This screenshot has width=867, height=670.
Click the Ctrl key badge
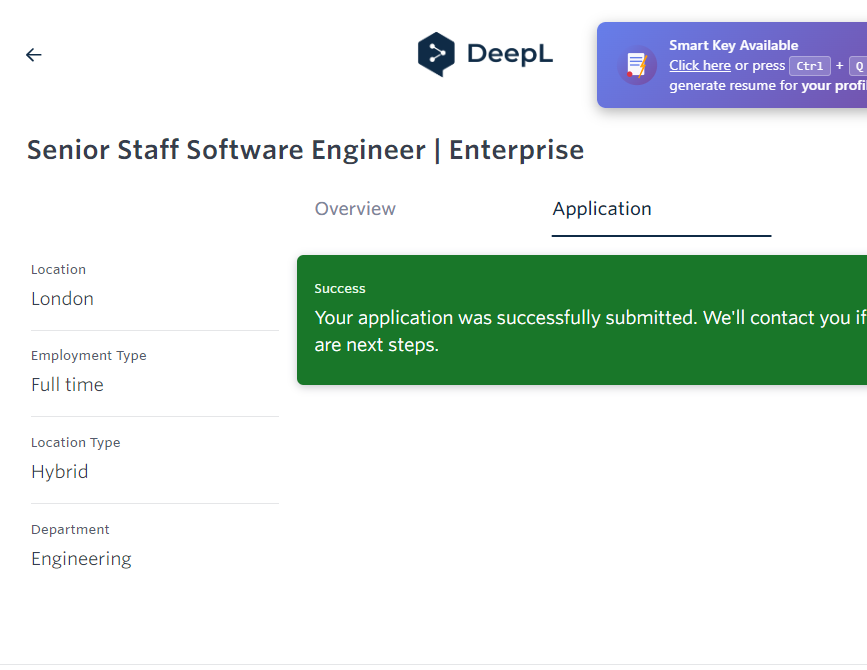(x=809, y=66)
